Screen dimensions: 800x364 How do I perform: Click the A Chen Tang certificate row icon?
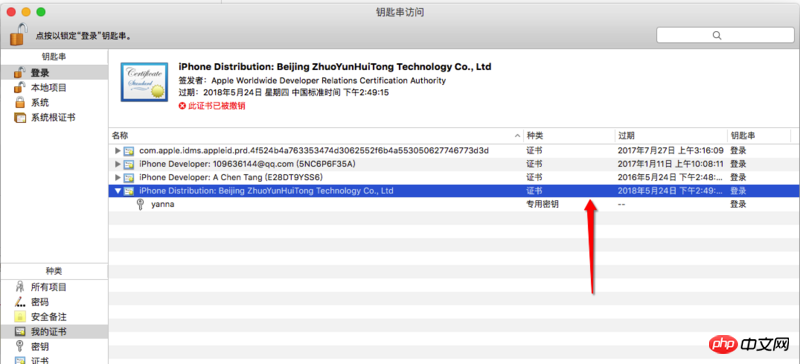pyautogui.click(x=130, y=177)
